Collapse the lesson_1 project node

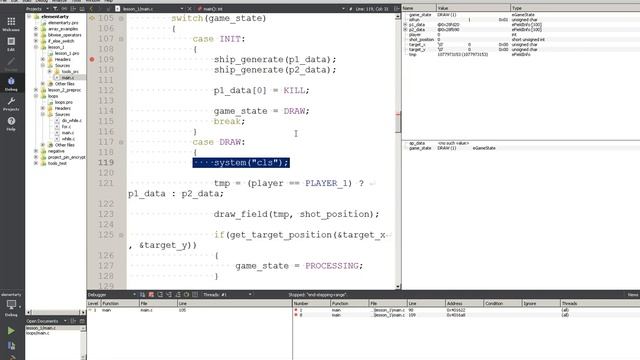click(36, 47)
